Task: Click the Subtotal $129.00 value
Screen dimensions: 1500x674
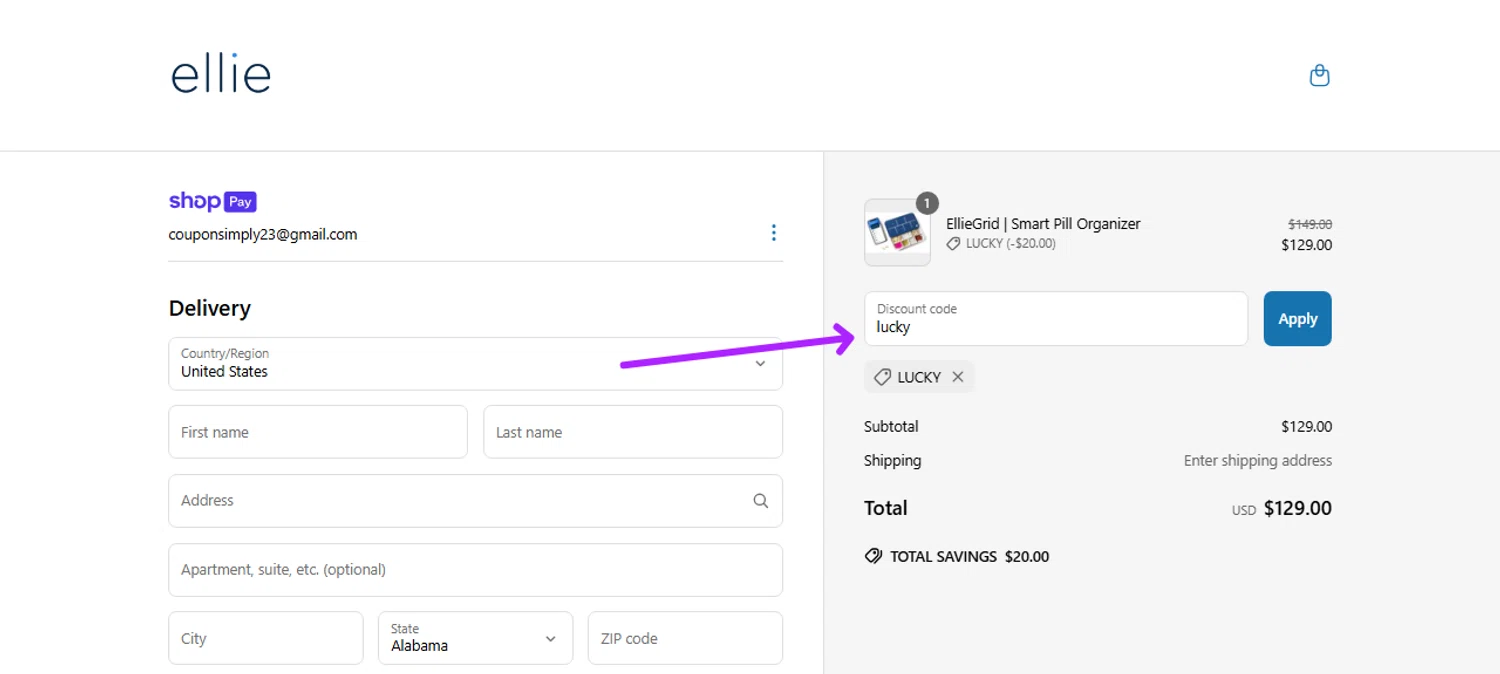Action: click(x=1307, y=427)
